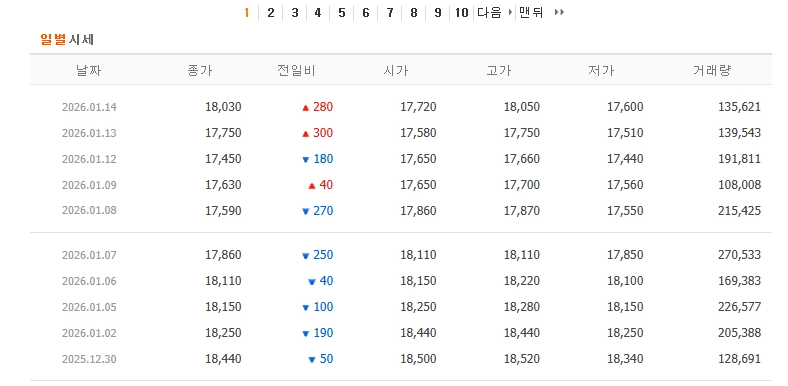The width and height of the screenshot is (788, 386).
Task: Select the date 2026.01.13
Action: 89,133
